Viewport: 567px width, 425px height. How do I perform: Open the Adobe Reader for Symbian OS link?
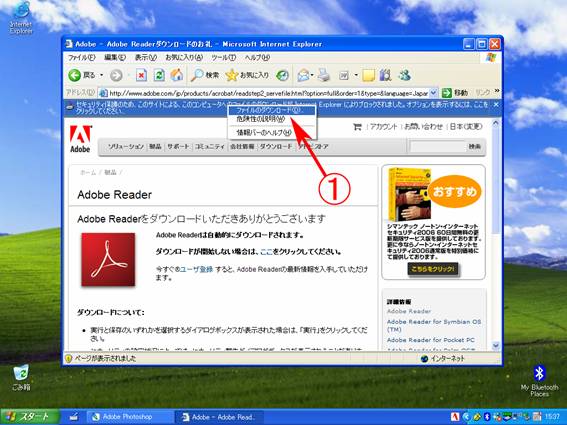tap(434, 325)
